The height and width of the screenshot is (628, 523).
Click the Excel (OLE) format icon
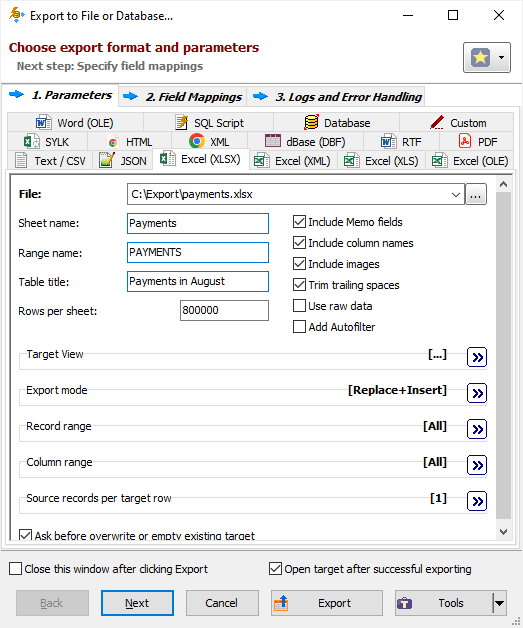coord(439,160)
